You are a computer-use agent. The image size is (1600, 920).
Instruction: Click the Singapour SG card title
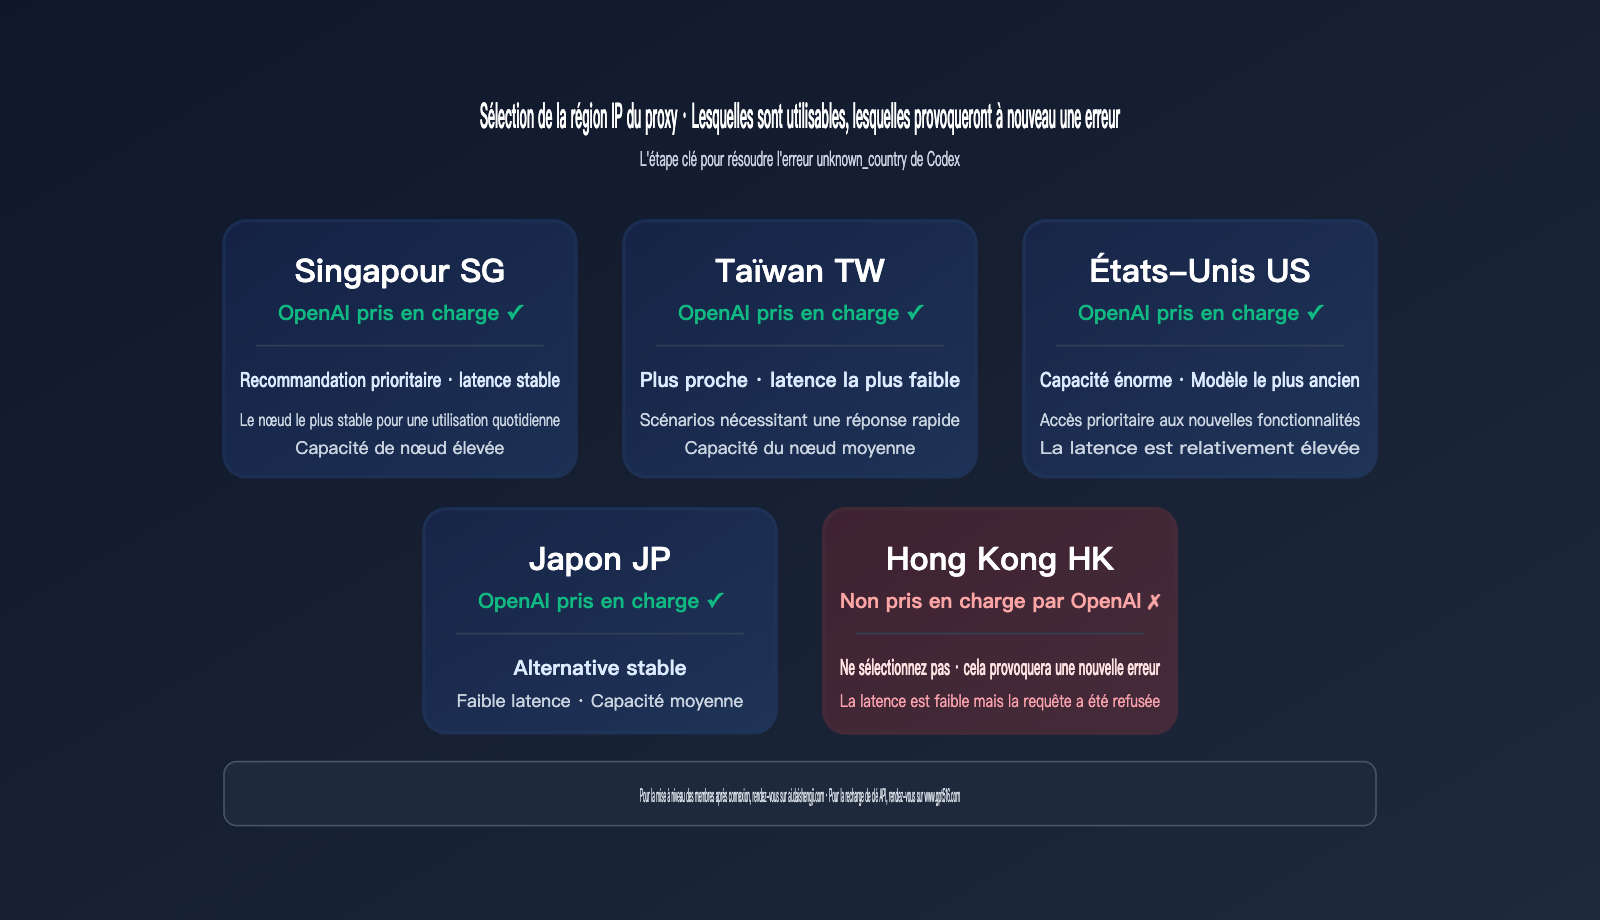[399, 271]
